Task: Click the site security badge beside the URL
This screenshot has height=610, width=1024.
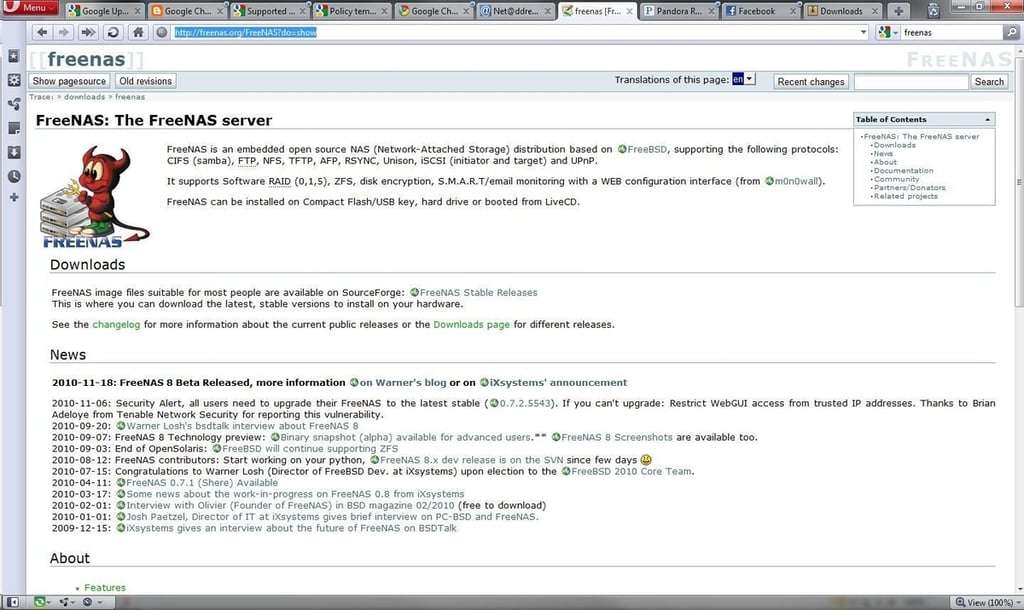Action: pyautogui.click(x=161, y=32)
